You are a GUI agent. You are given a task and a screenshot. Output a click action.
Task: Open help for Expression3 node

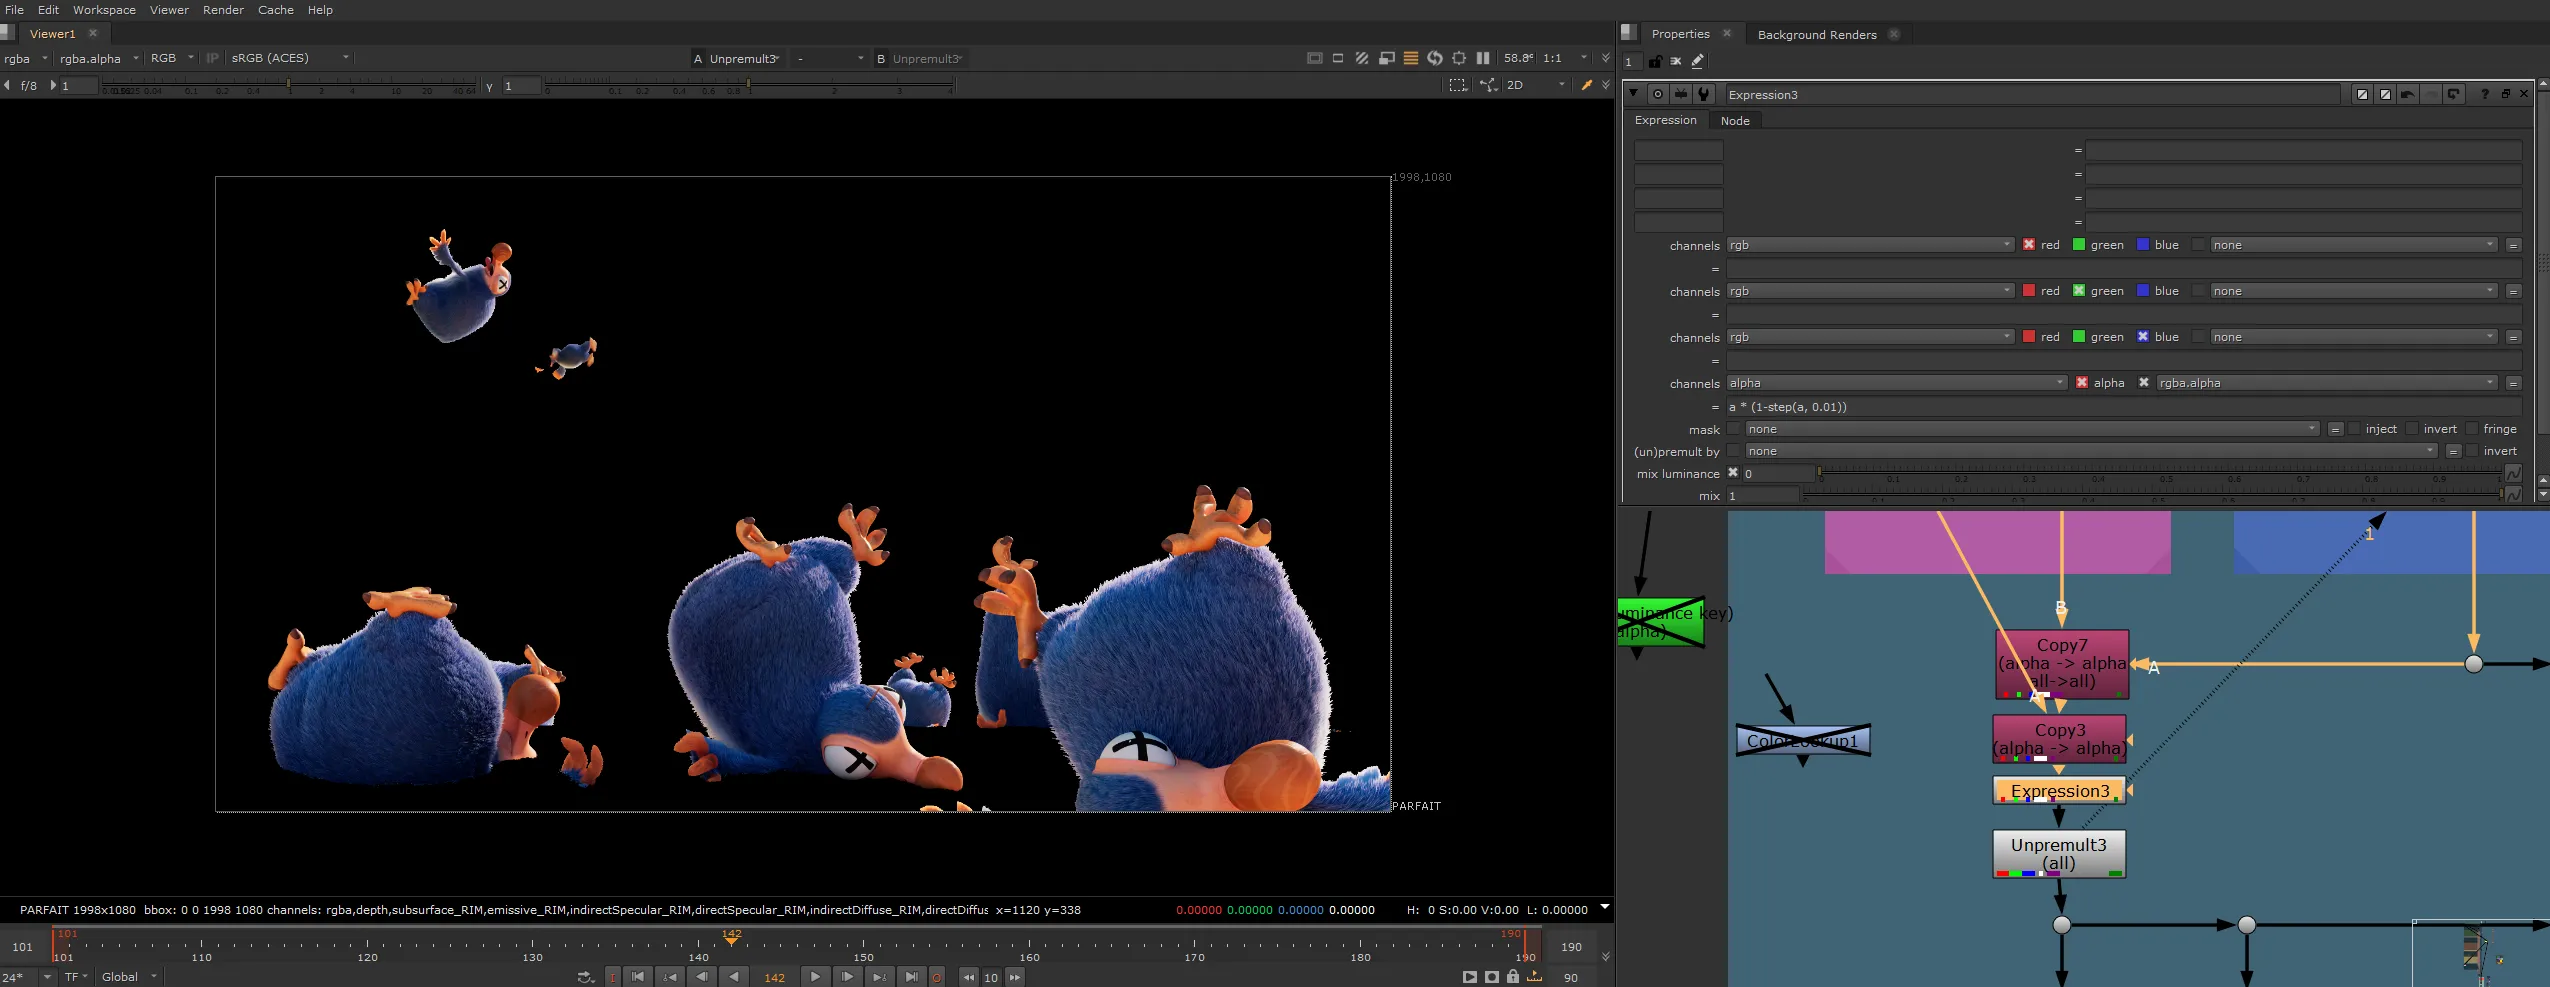[x=2484, y=94]
